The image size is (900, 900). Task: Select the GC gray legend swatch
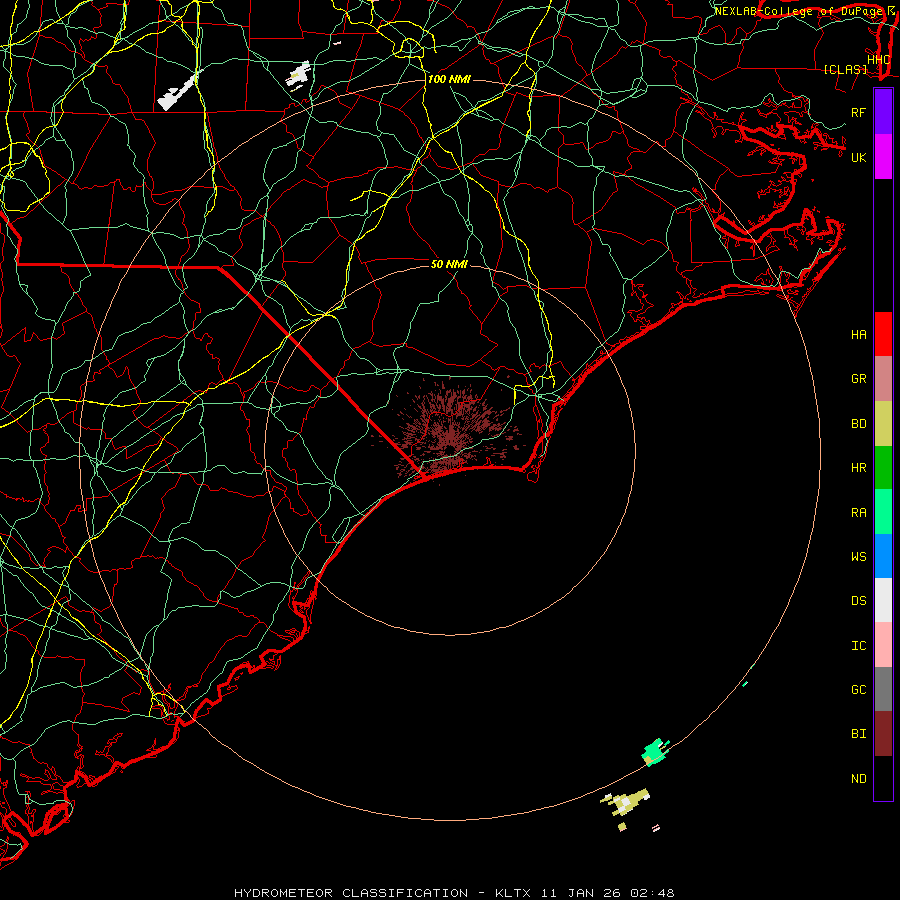coord(883,689)
